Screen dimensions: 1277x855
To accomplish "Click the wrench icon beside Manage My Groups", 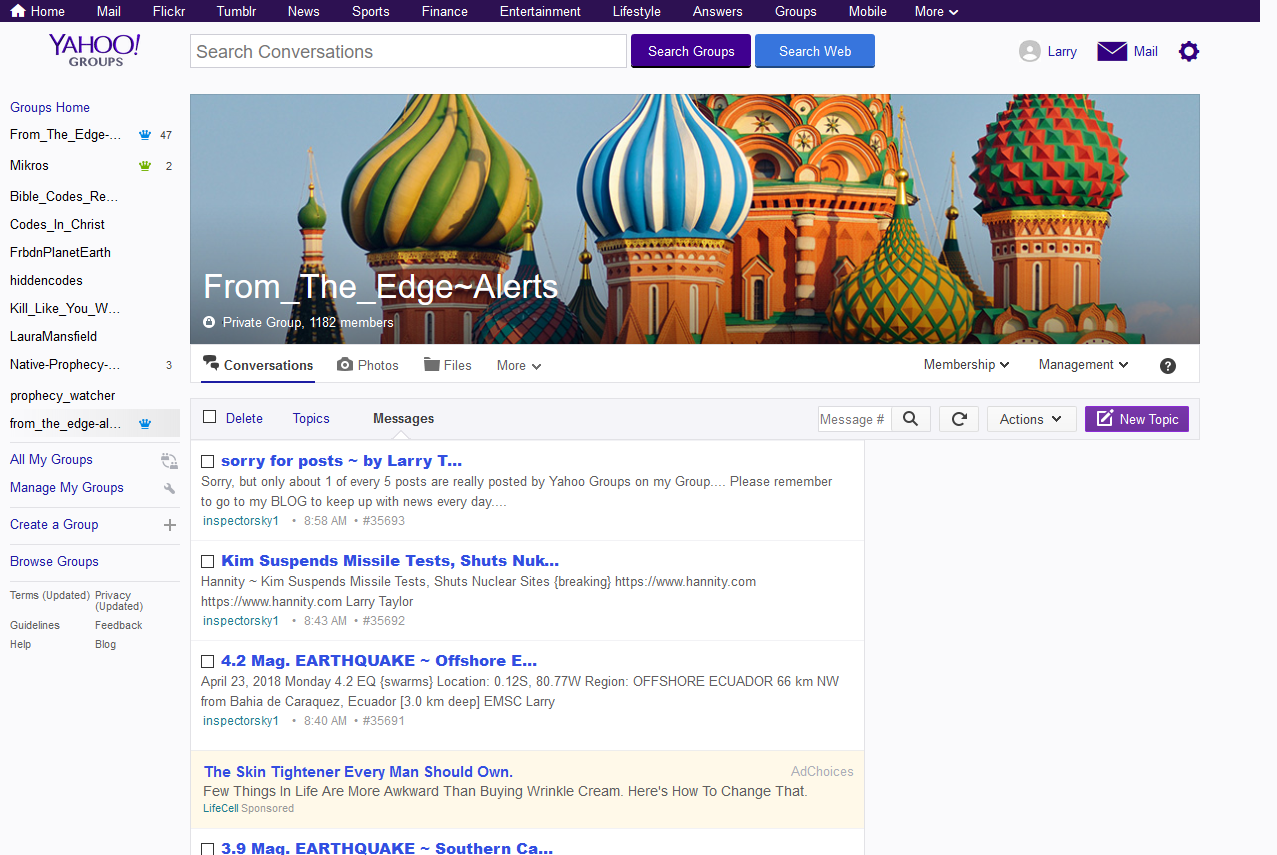I will [x=169, y=488].
